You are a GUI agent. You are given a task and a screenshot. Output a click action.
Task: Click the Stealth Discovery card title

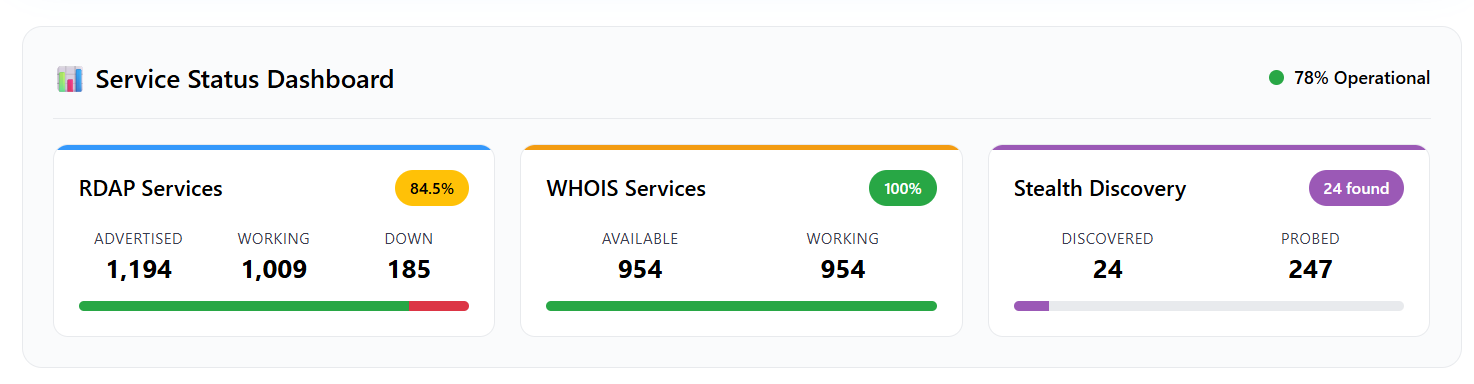pyautogui.click(x=1100, y=188)
